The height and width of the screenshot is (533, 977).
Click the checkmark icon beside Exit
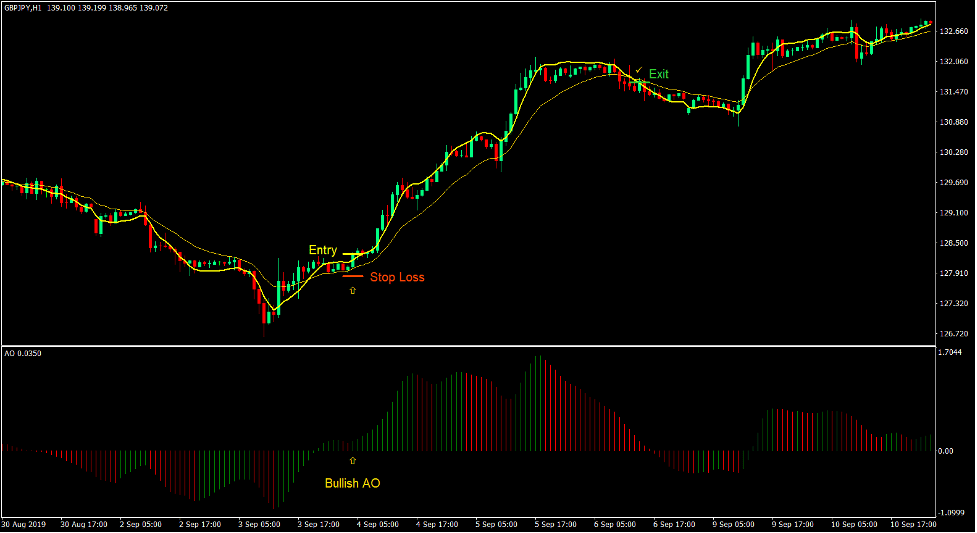tap(638, 70)
